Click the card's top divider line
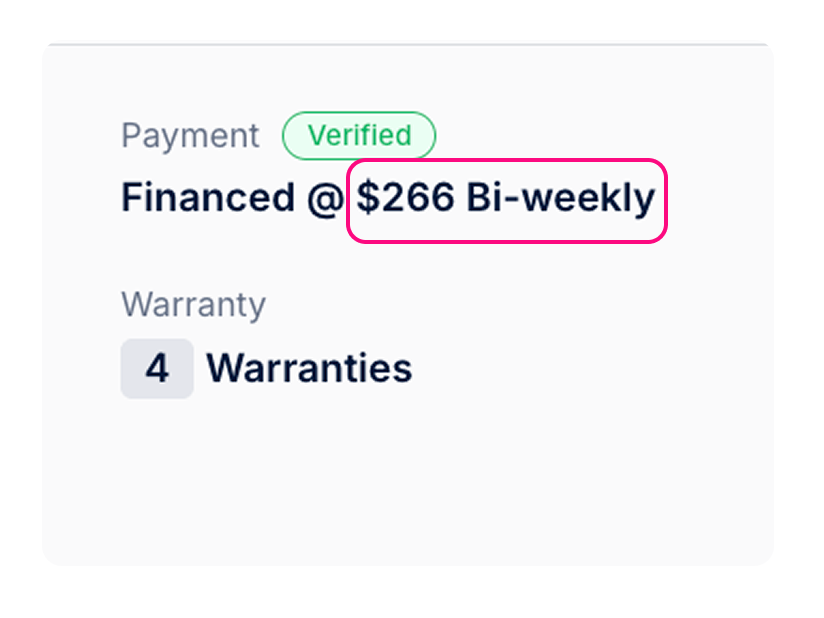Image resolution: width=824 pixels, height=618 pixels. point(408,44)
